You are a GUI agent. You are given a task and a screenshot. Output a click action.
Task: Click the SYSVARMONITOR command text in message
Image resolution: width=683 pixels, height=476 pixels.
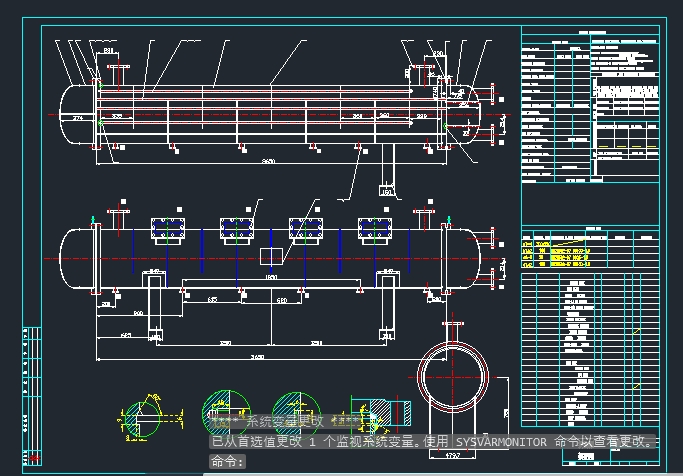coord(501,442)
